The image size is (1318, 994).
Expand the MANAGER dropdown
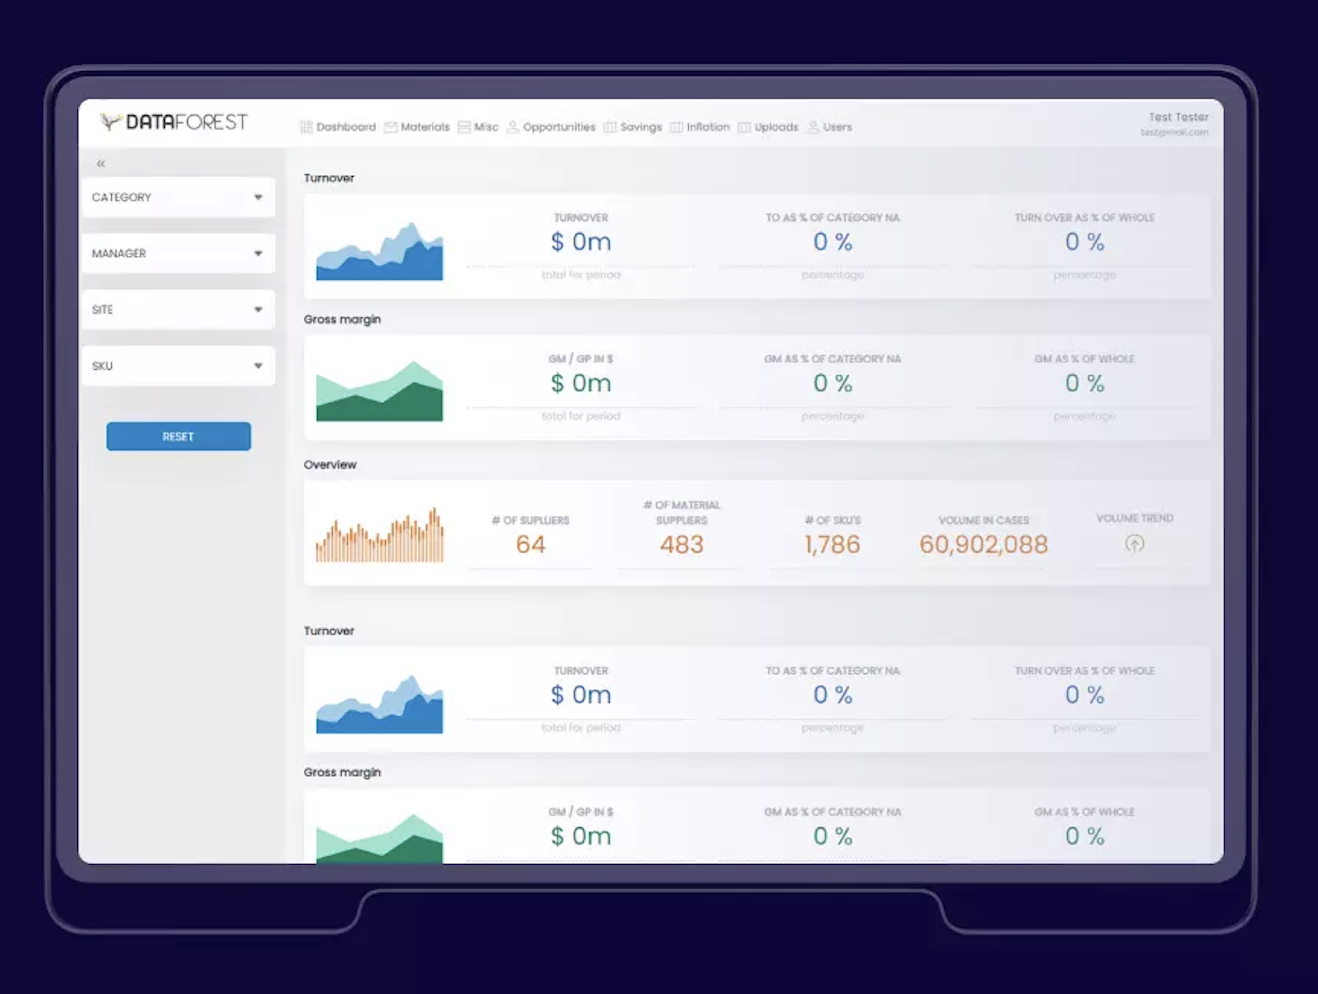click(x=178, y=253)
